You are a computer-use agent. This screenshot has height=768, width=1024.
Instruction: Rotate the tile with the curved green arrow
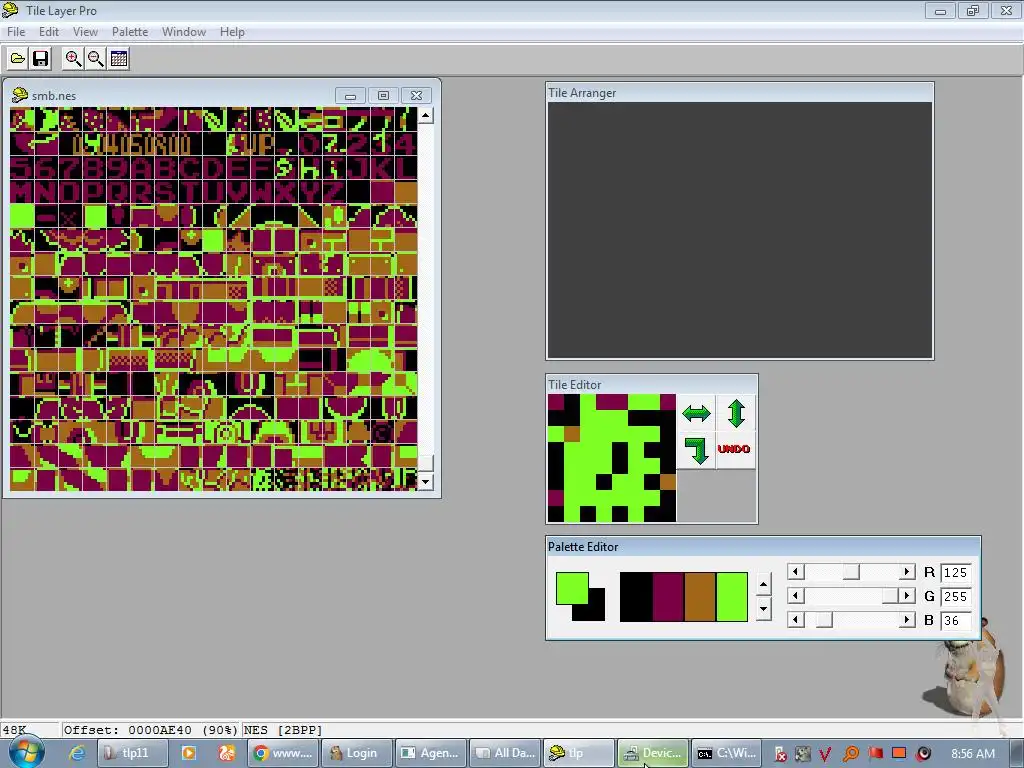[x=696, y=450]
